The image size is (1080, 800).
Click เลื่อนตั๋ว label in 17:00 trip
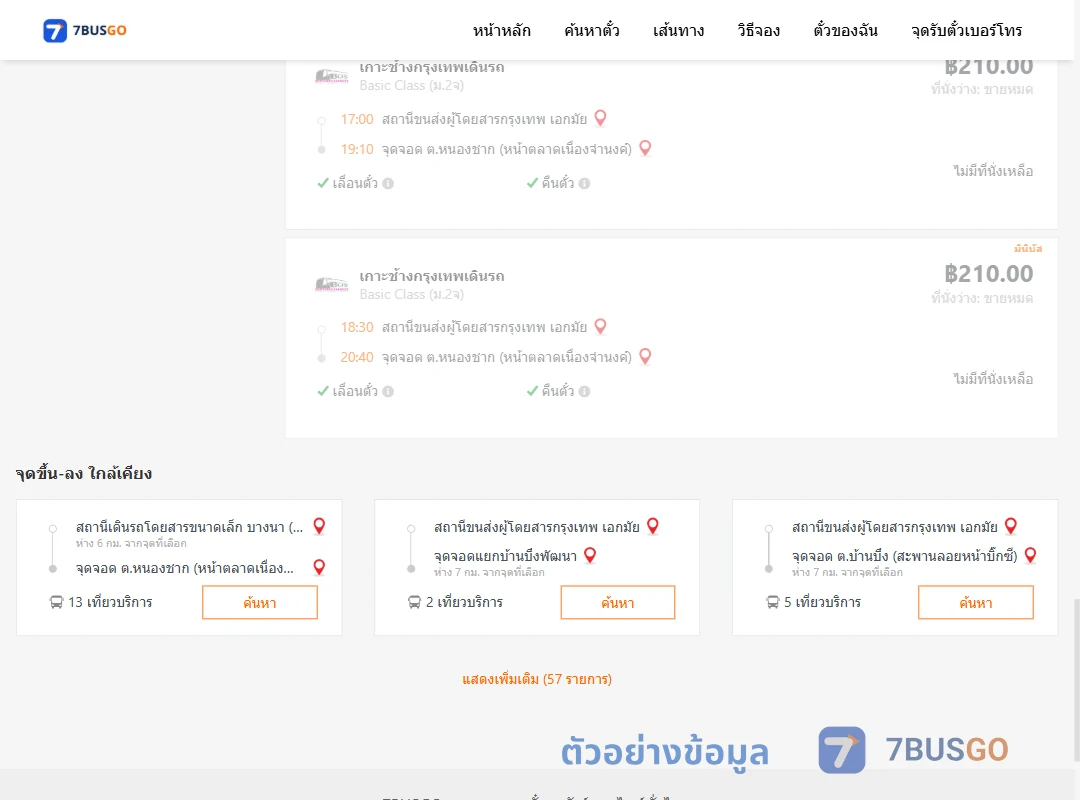coord(355,183)
